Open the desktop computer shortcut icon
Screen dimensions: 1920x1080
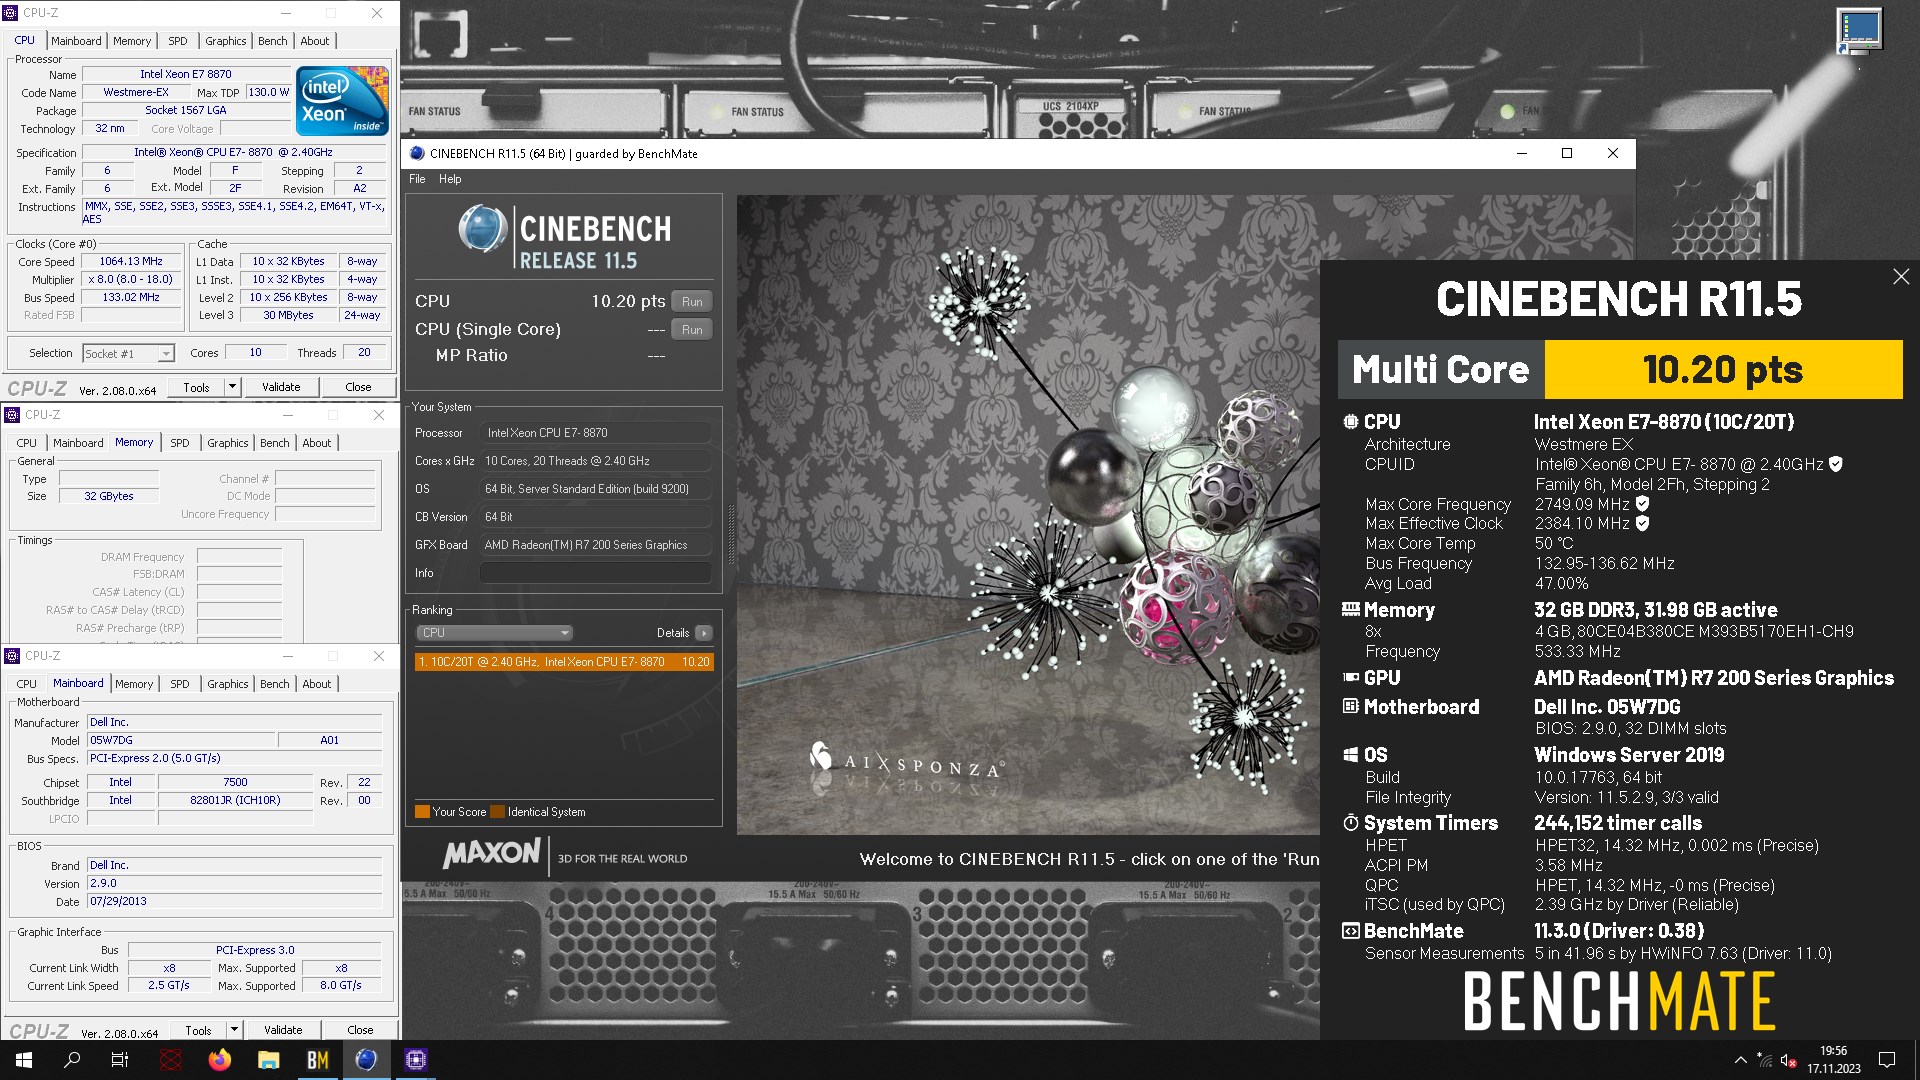click(x=1860, y=30)
